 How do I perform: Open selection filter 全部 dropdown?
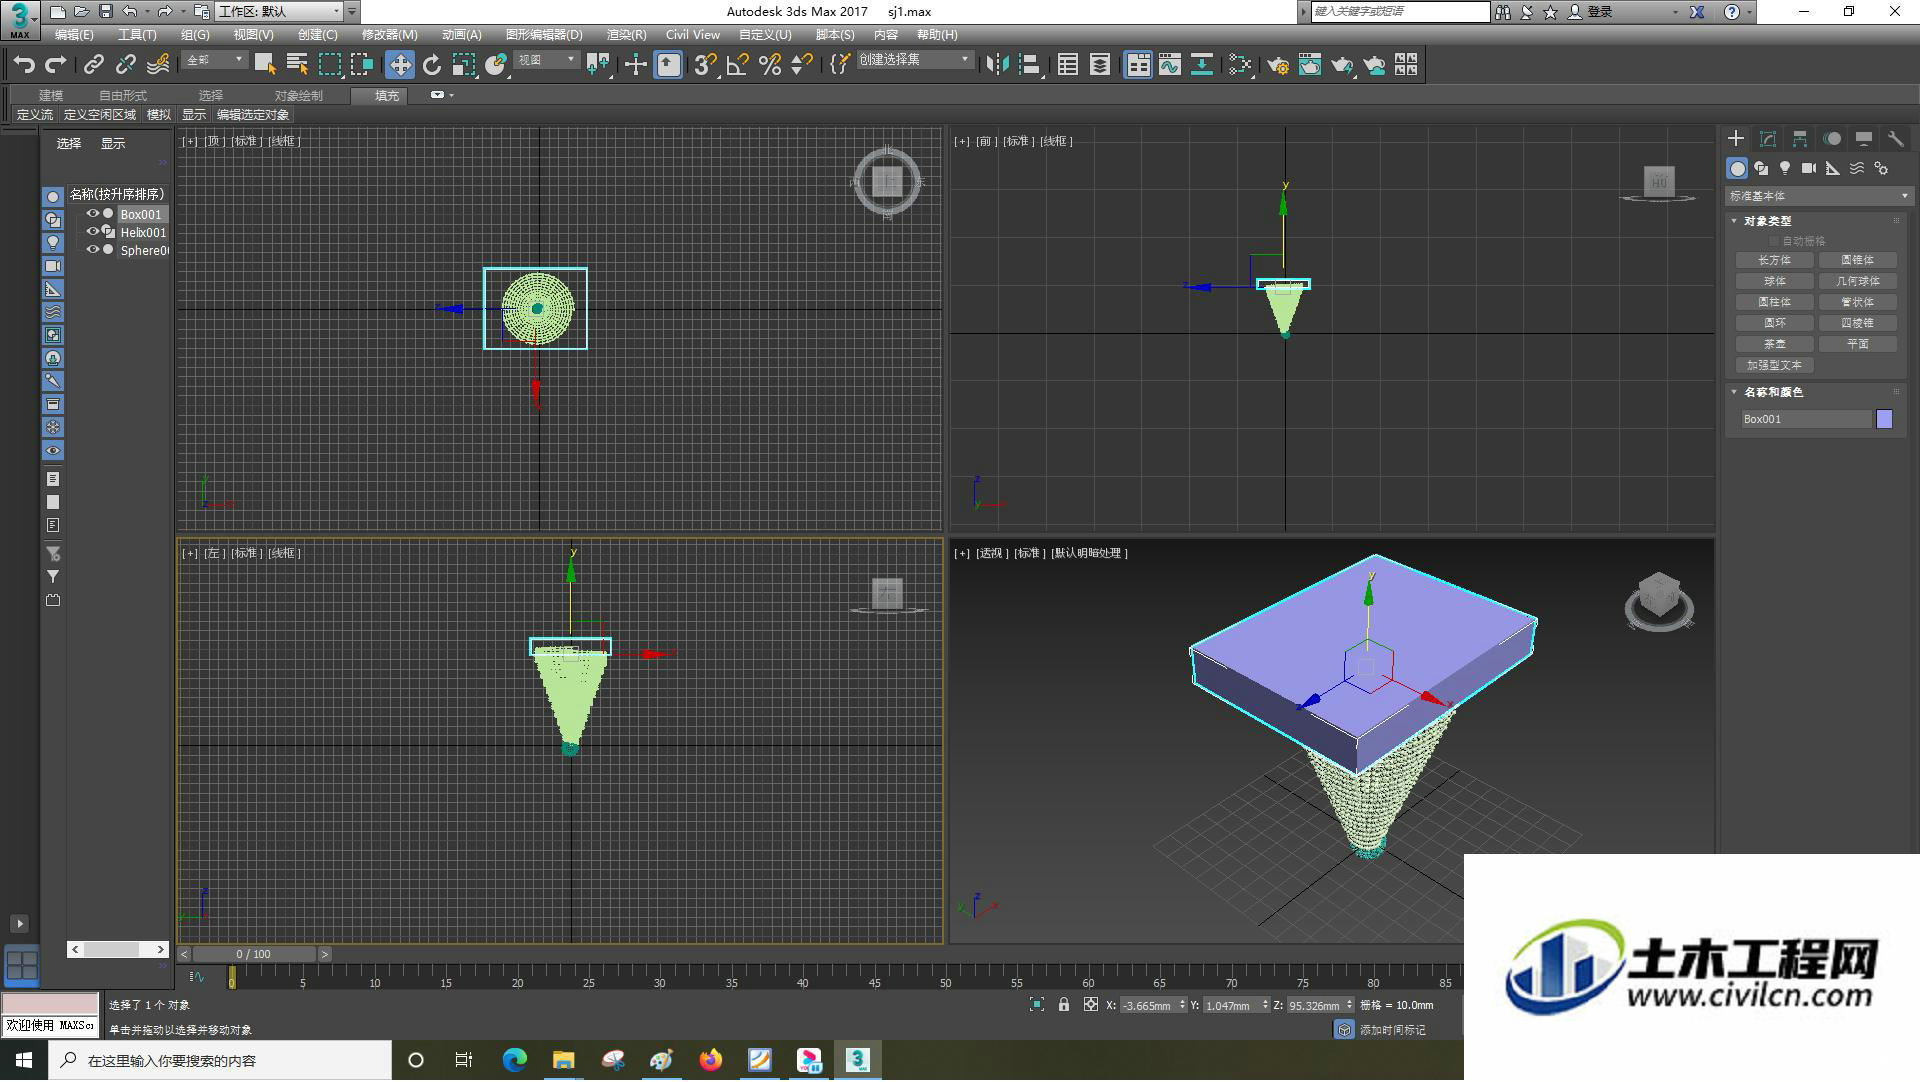(x=215, y=60)
